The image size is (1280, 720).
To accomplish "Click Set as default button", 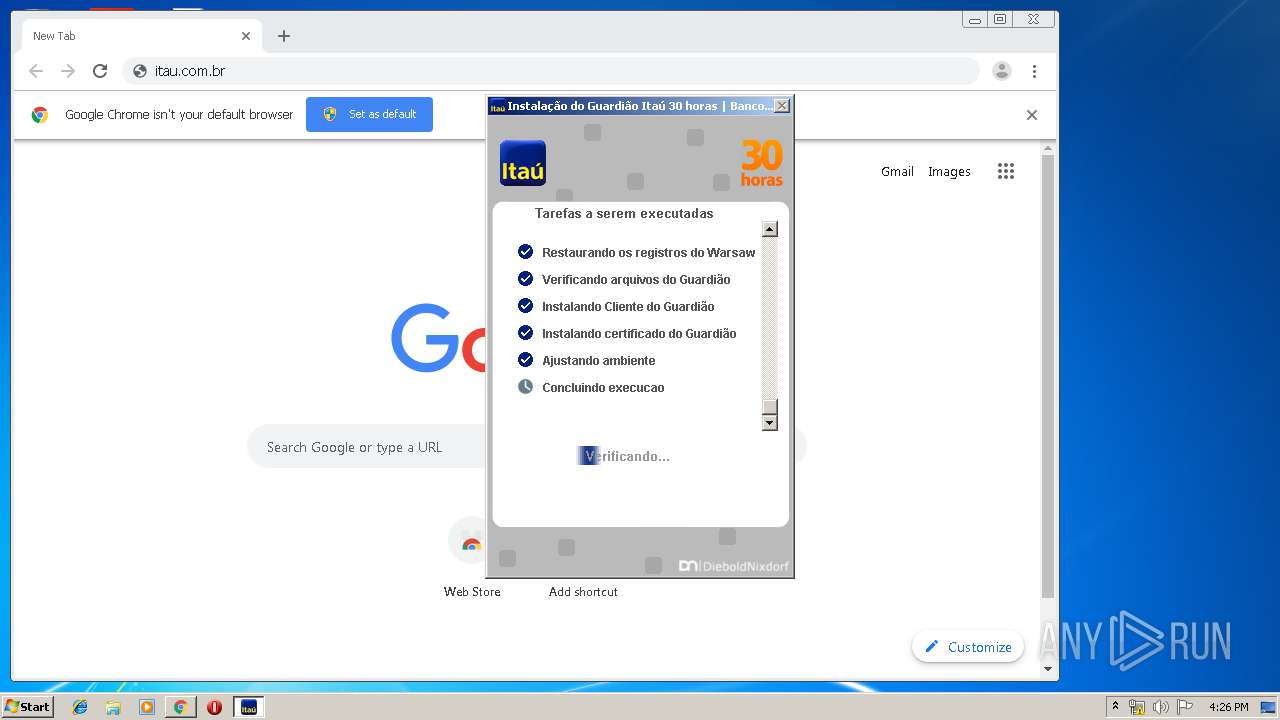I will click(x=369, y=114).
